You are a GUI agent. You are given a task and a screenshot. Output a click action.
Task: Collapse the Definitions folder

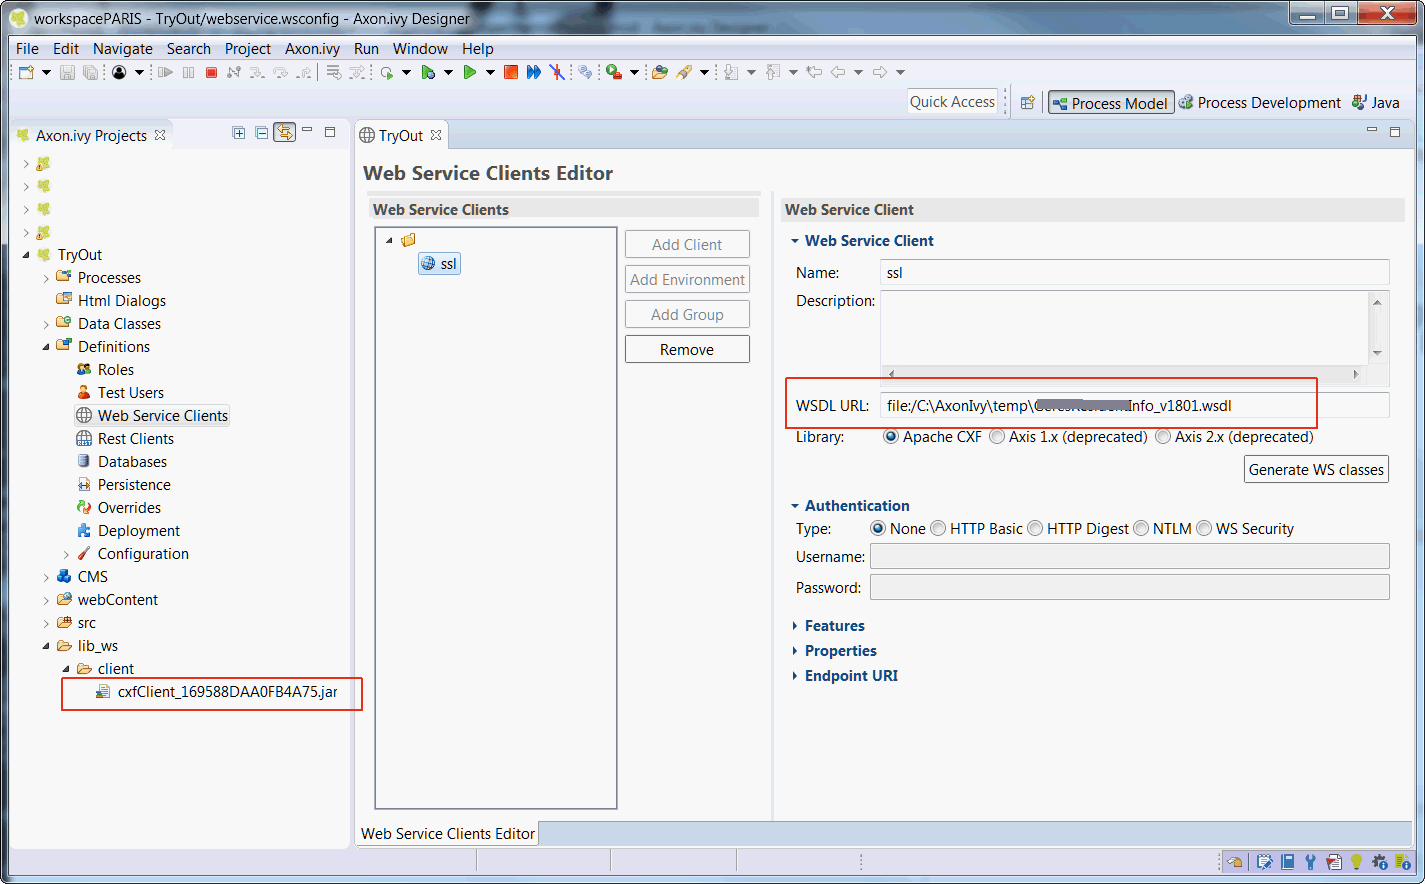pos(46,347)
